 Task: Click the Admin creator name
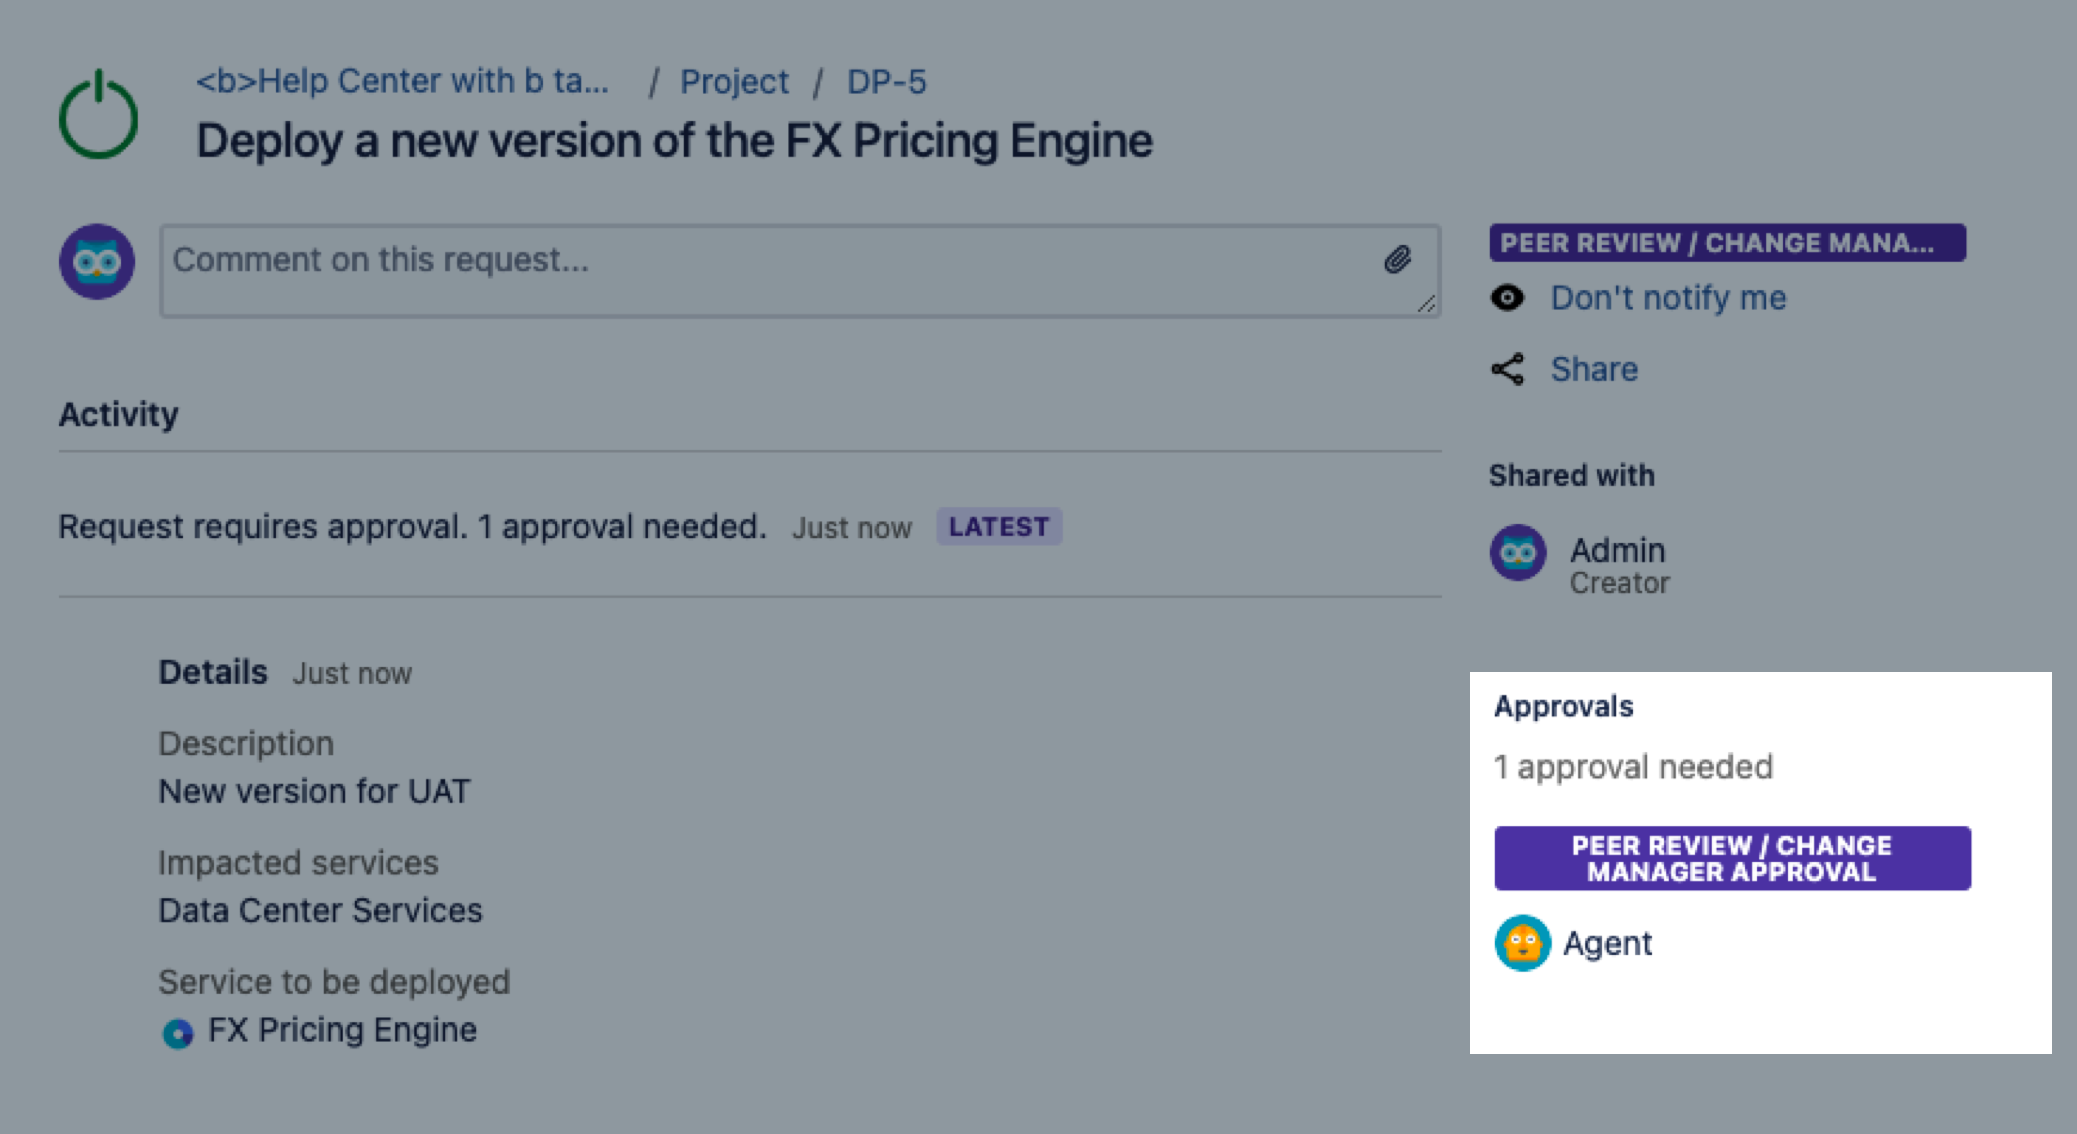(x=1617, y=550)
